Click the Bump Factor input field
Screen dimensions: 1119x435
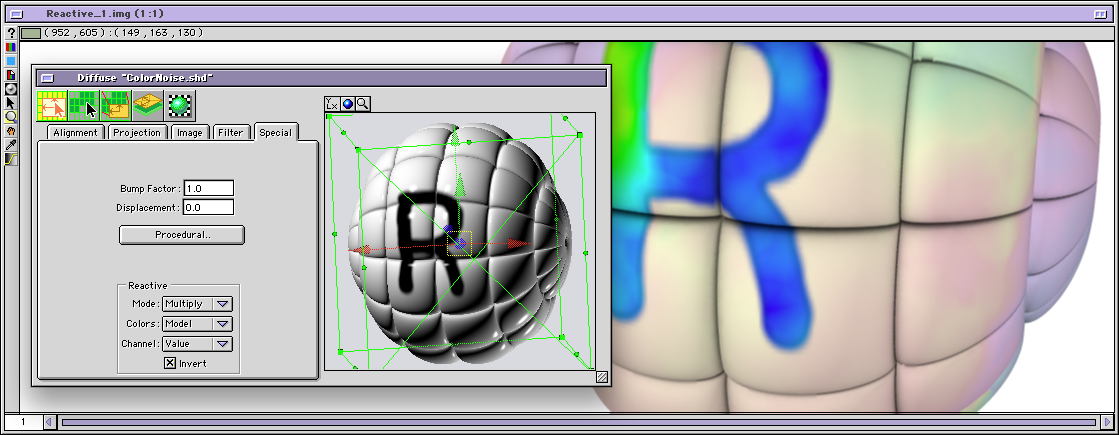208,188
